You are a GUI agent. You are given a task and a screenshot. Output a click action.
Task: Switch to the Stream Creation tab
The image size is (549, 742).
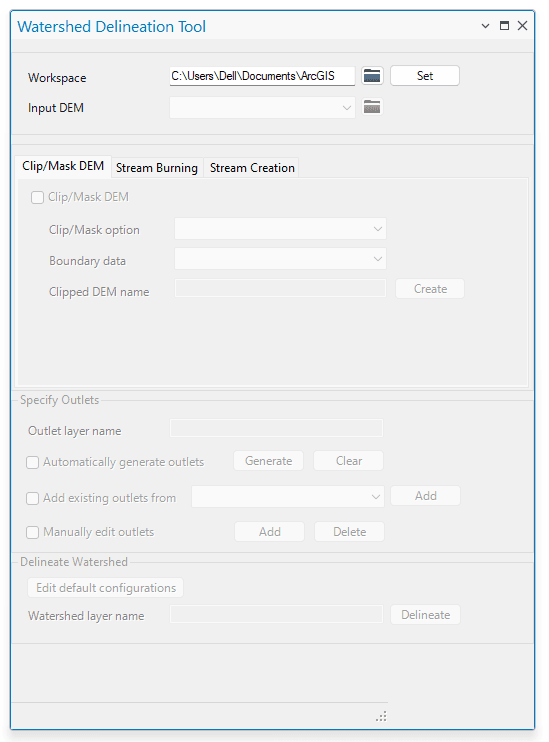click(x=252, y=168)
